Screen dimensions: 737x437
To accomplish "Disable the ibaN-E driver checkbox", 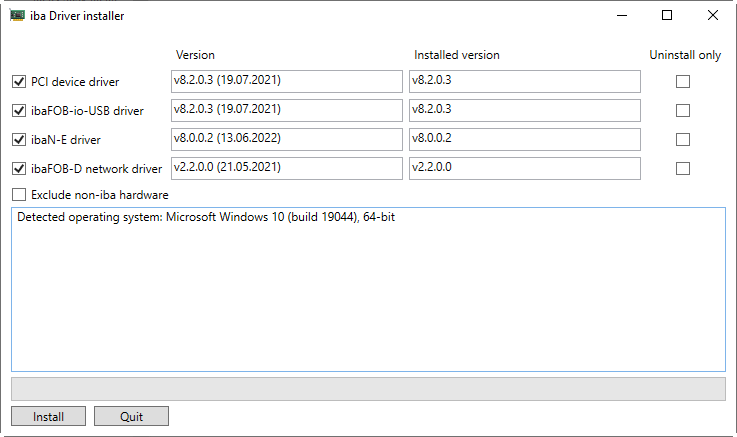I will (x=19, y=140).
